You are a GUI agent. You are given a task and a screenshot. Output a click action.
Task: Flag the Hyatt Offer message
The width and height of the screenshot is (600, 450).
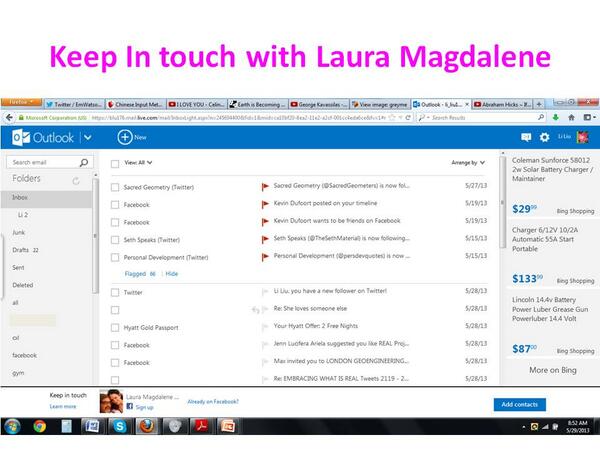coord(265,327)
